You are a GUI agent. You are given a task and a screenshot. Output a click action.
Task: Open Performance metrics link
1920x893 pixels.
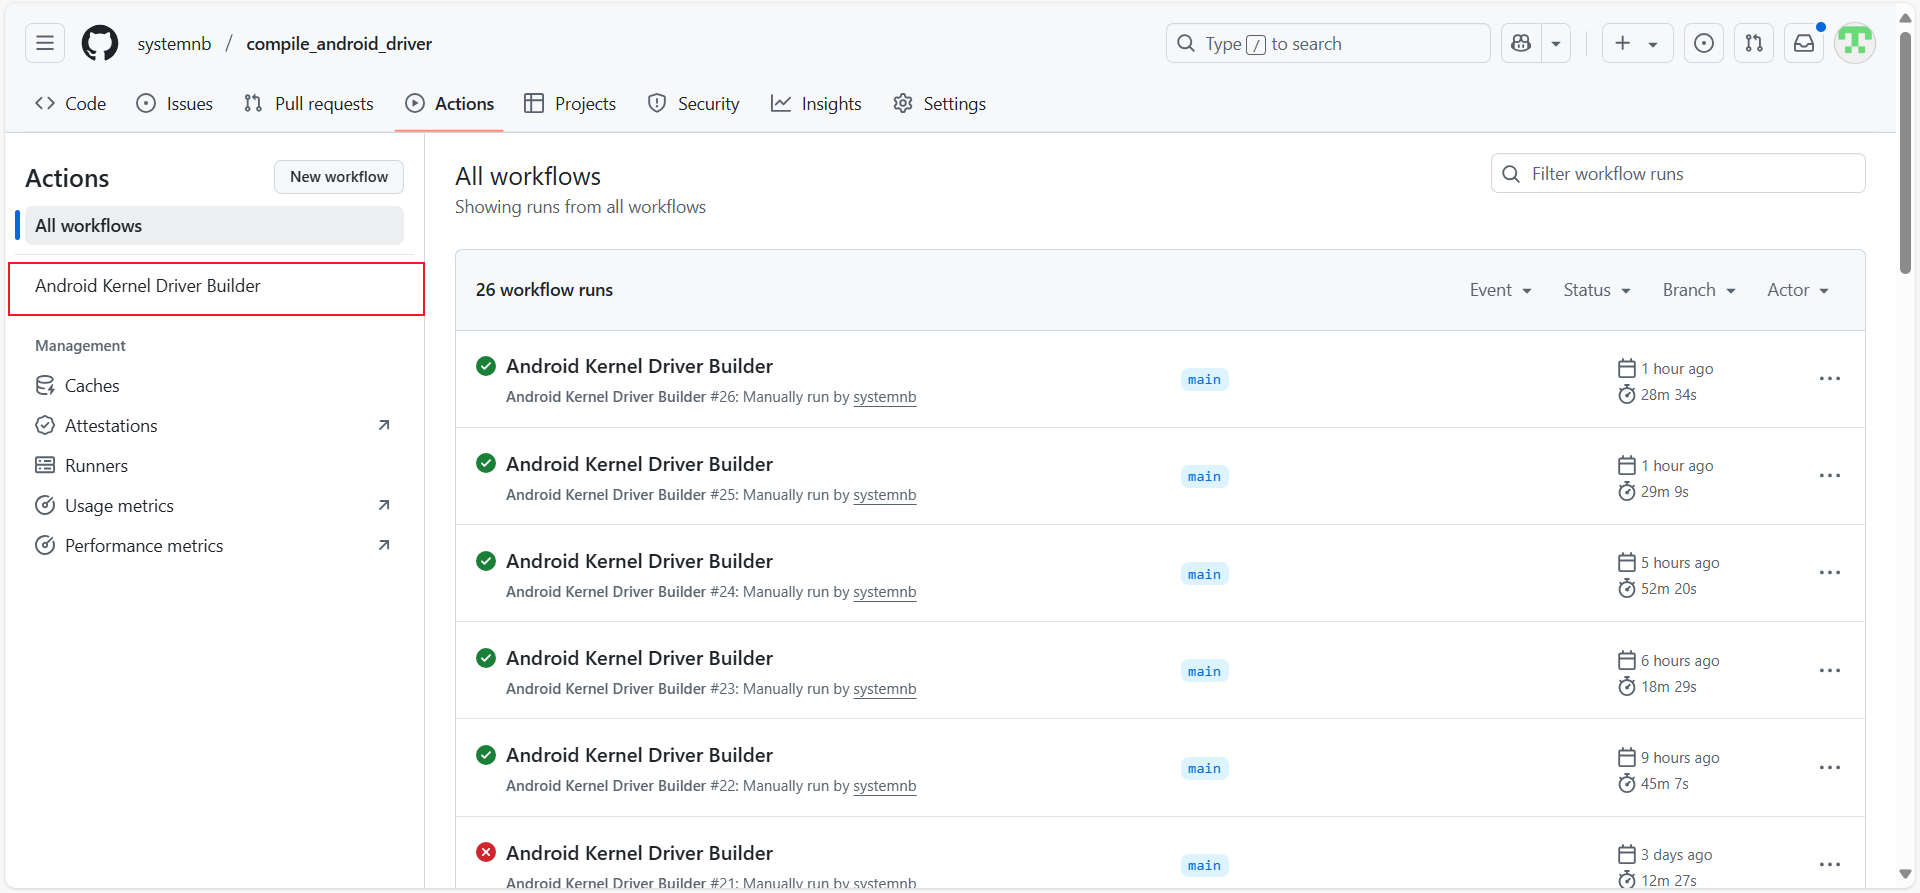coord(214,546)
